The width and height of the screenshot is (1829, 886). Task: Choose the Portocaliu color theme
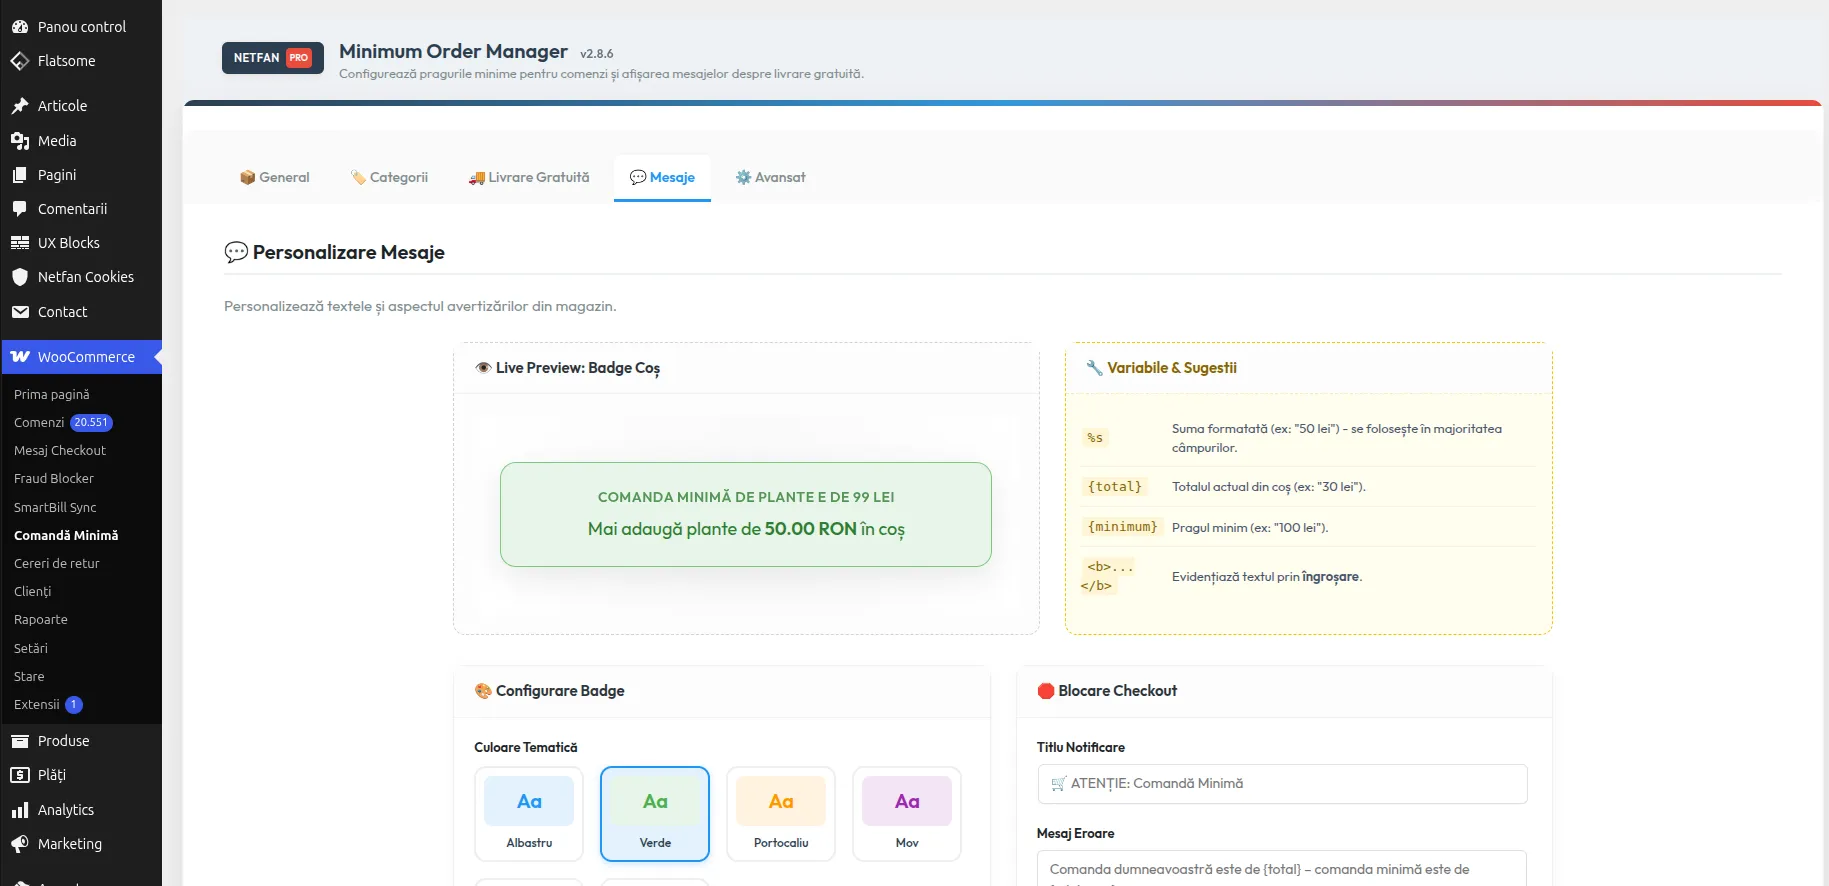[781, 814]
